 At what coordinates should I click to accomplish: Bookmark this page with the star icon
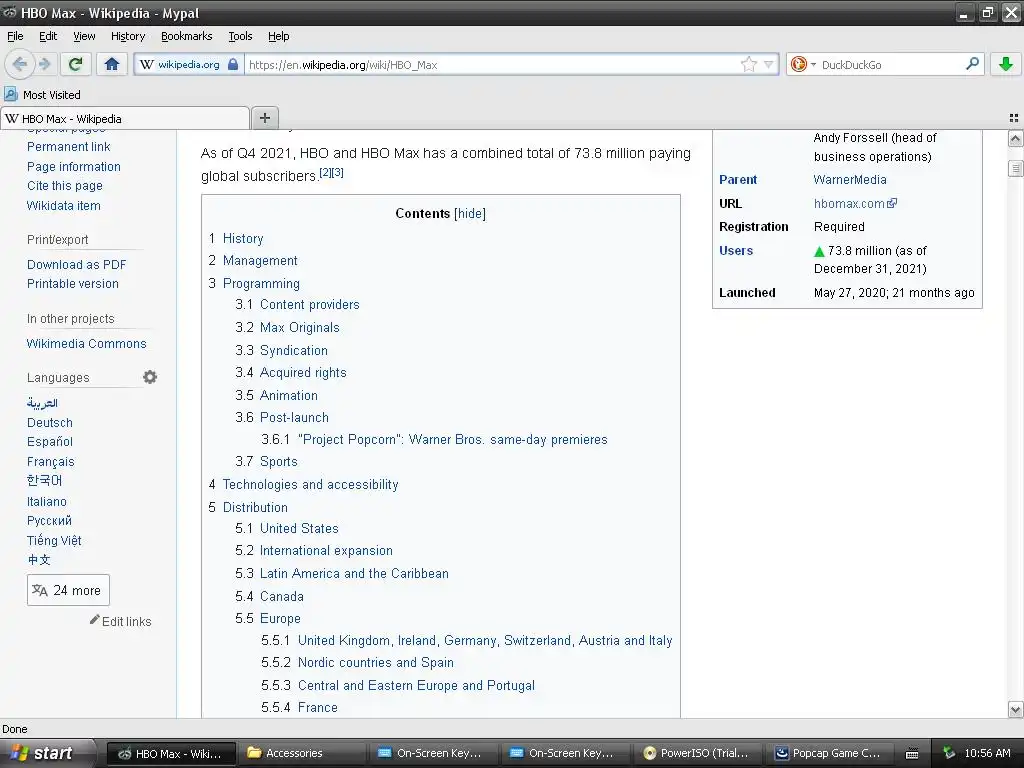coord(748,64)
